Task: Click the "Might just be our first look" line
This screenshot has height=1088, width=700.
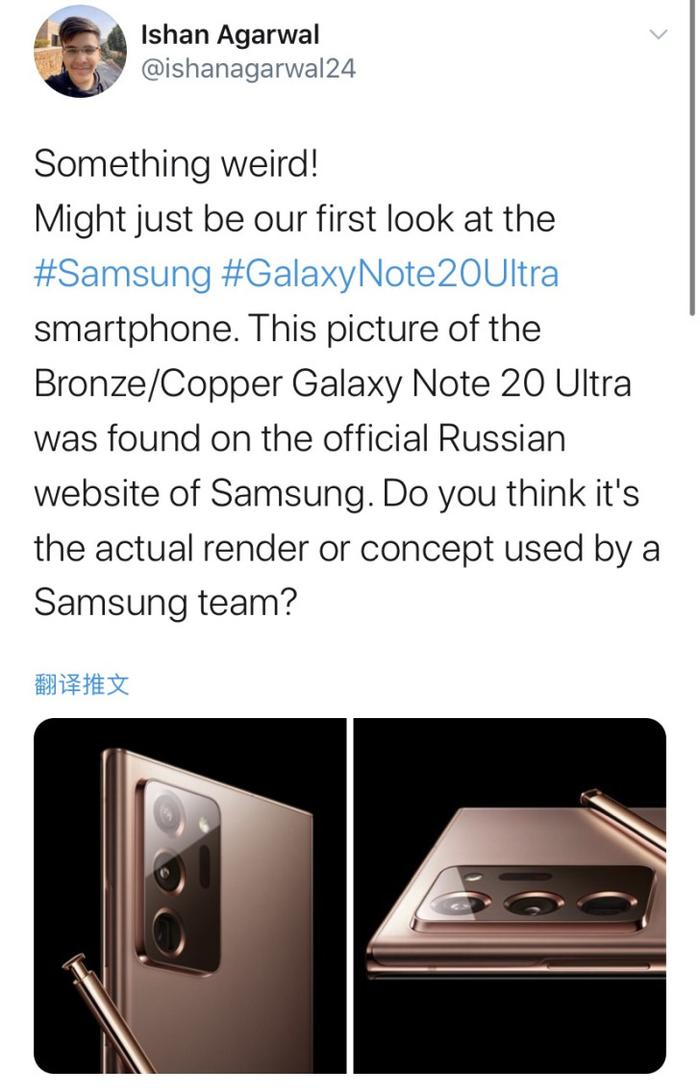Action: click(x=295, y=219)
